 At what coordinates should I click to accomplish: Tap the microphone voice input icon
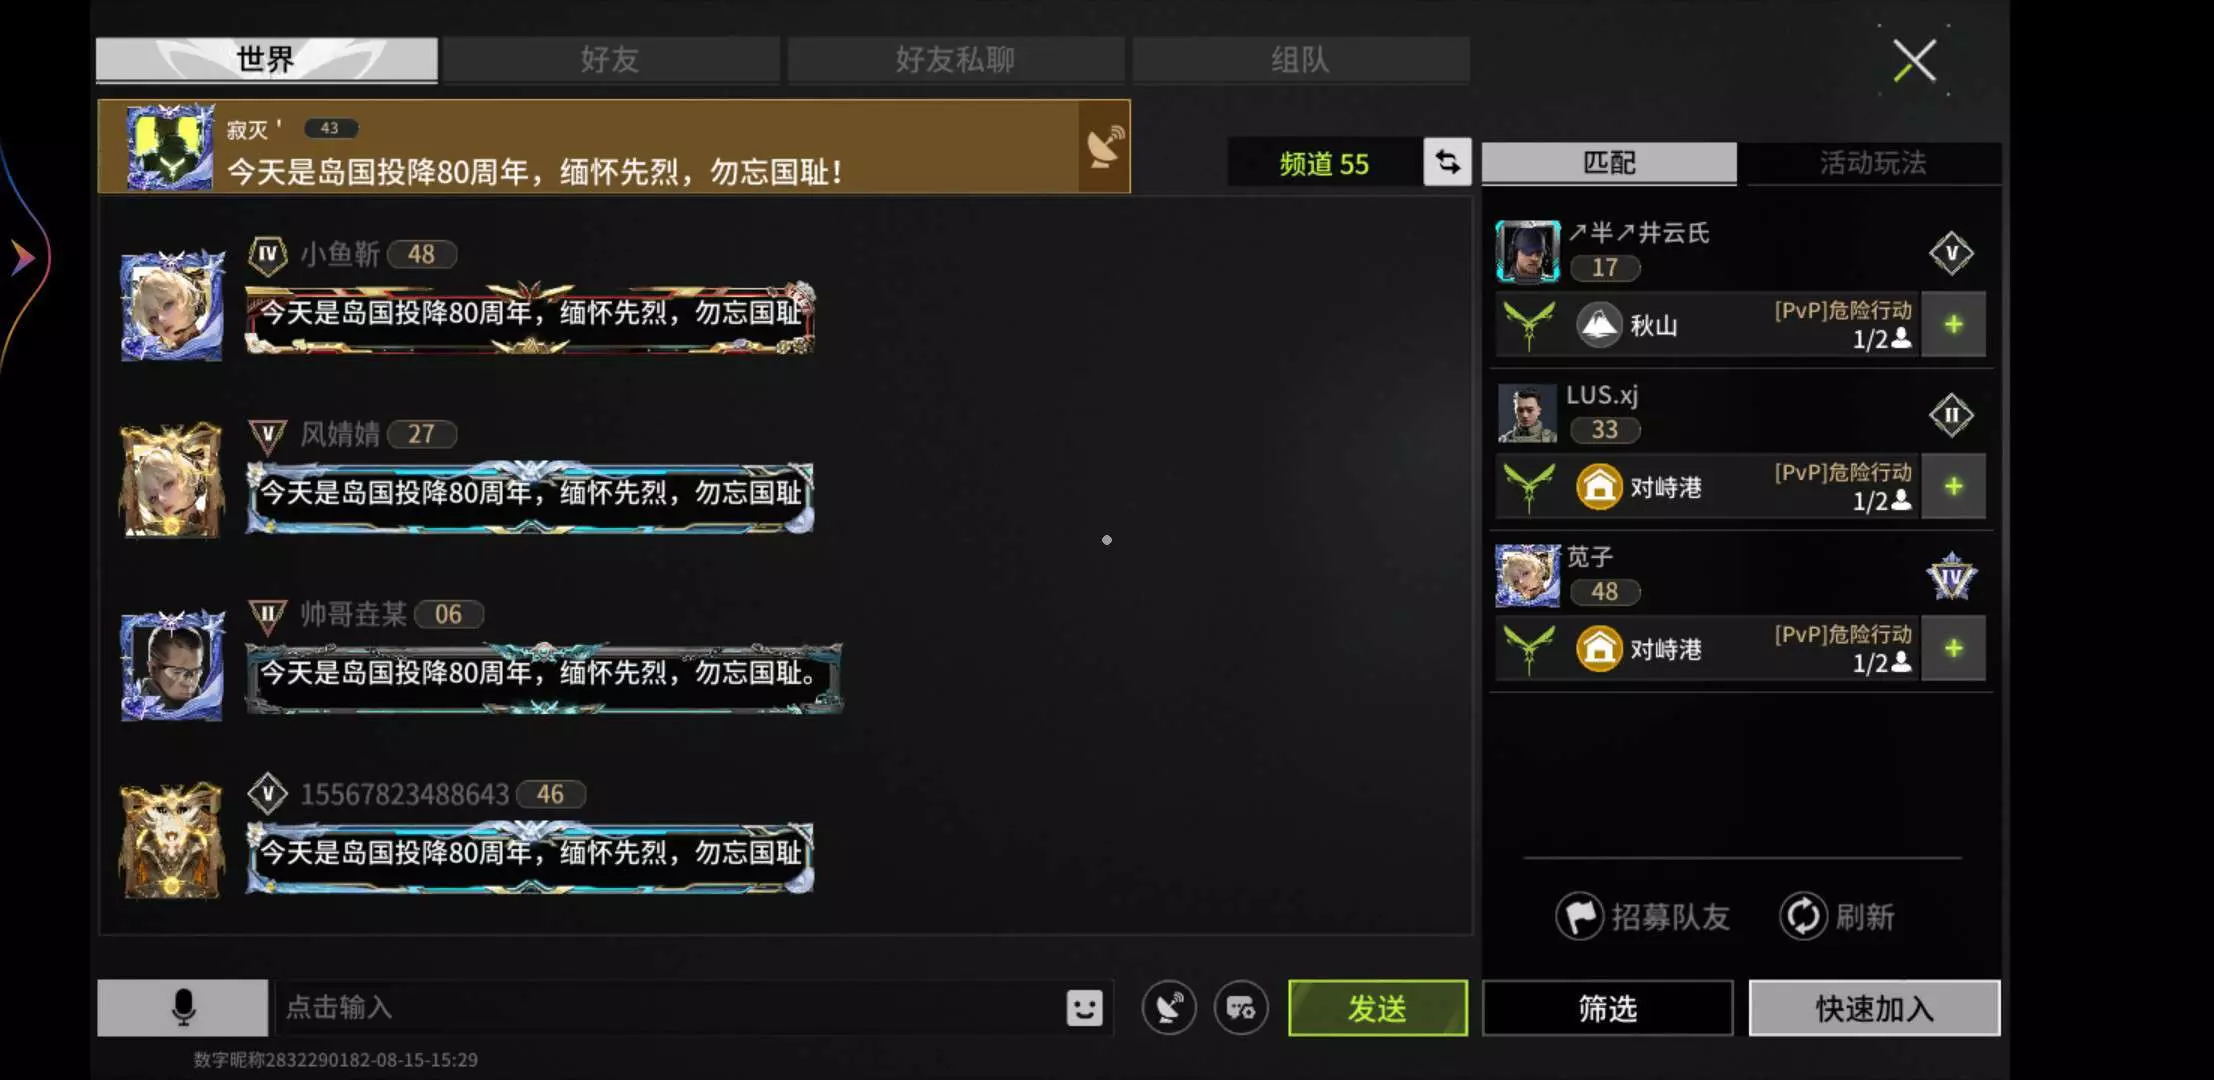pos(183,1007)
